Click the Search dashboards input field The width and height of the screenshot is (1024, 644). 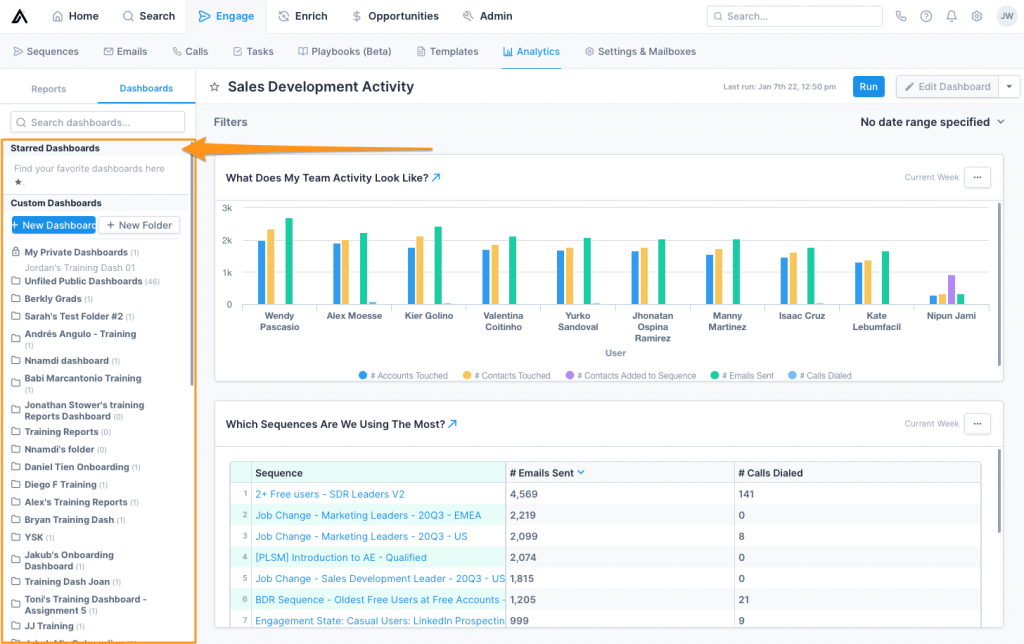tap(97, 121)
